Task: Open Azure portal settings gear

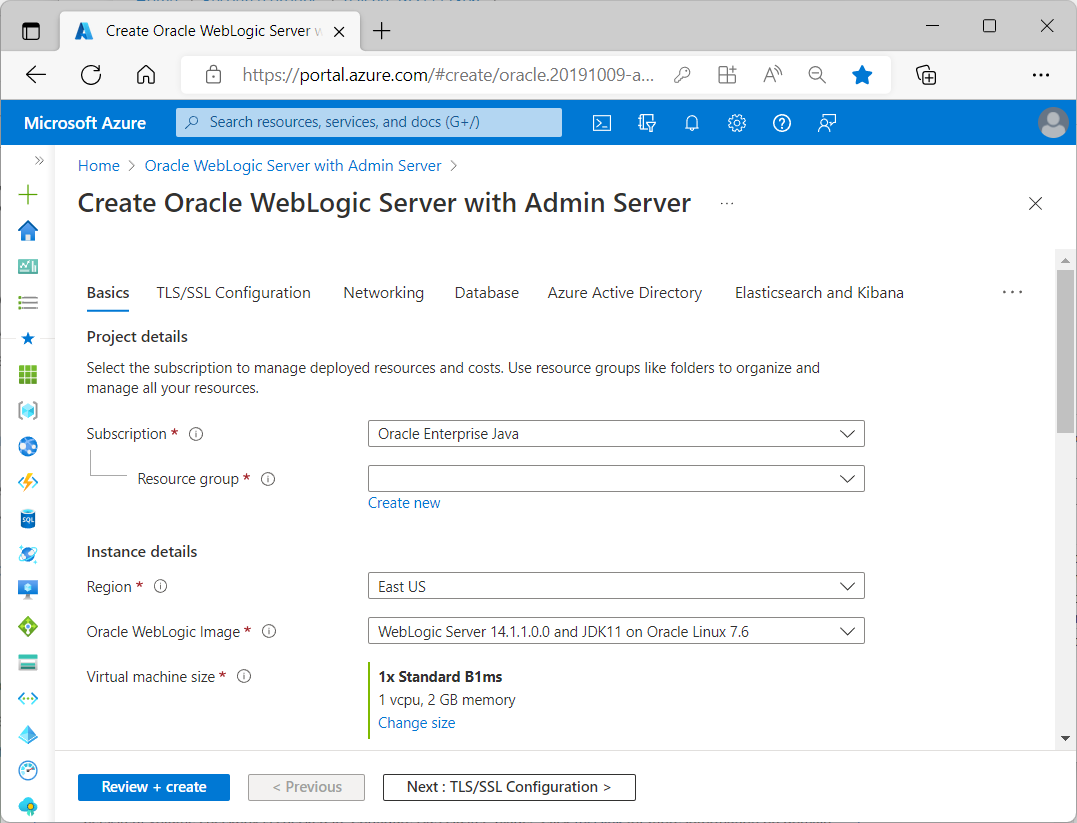Action: [x=736, y=123]
